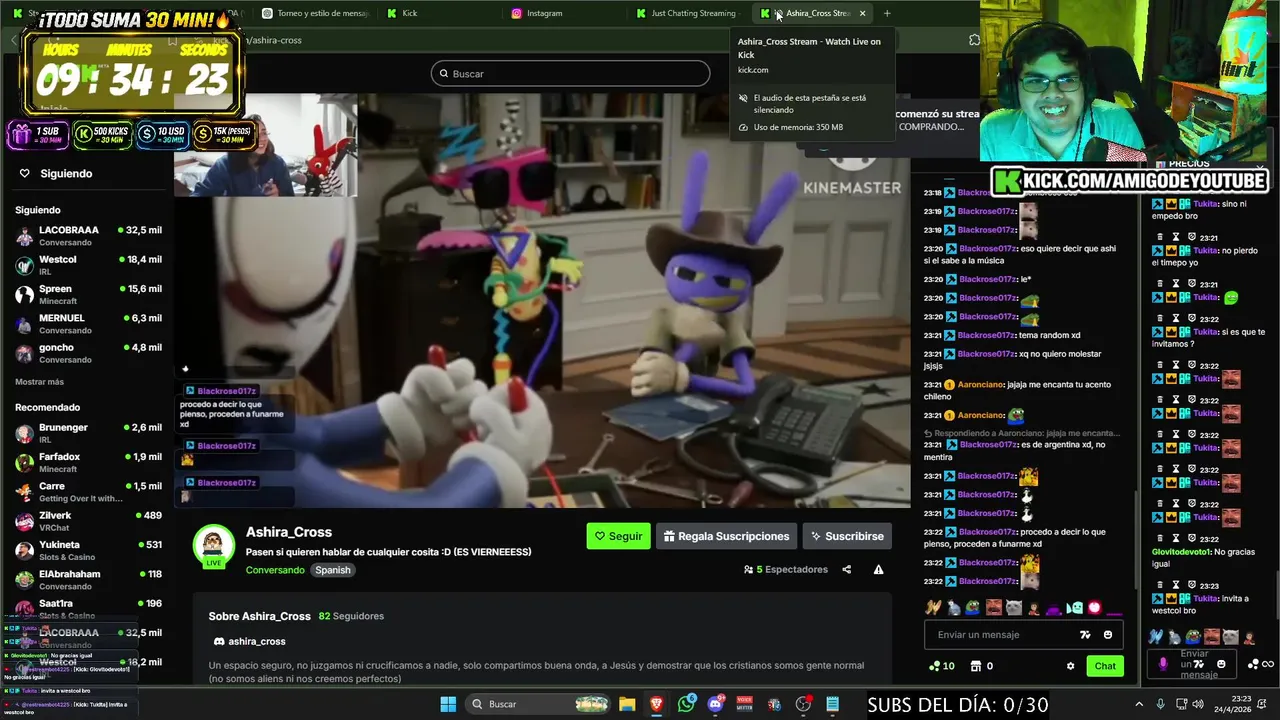Open WhatsApp from taskbar
The width and height of the screenshot is (1280, 720).
point(686,704)
